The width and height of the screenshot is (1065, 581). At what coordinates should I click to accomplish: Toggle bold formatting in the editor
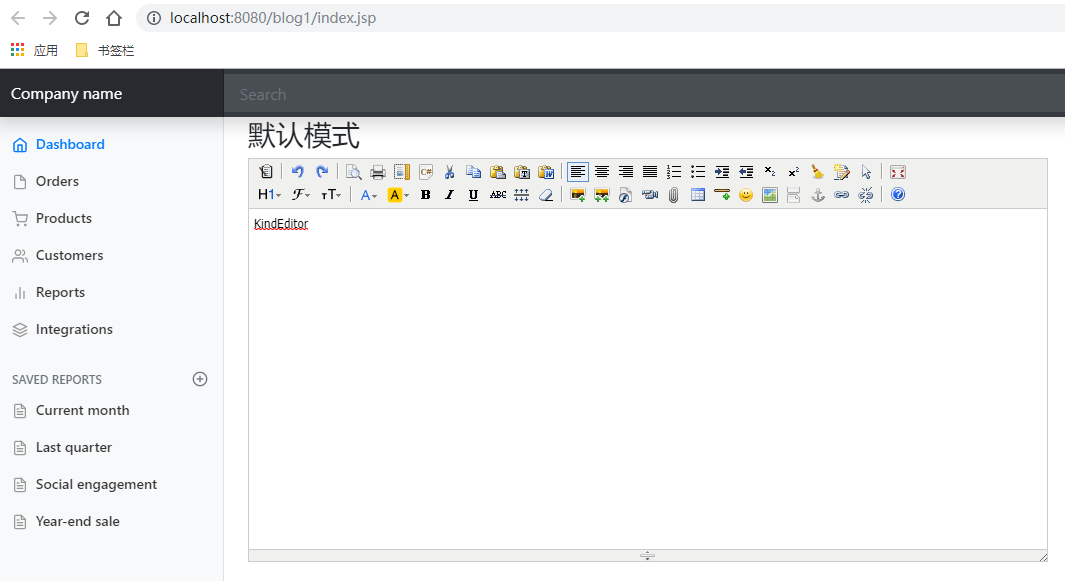pos(425,194)
